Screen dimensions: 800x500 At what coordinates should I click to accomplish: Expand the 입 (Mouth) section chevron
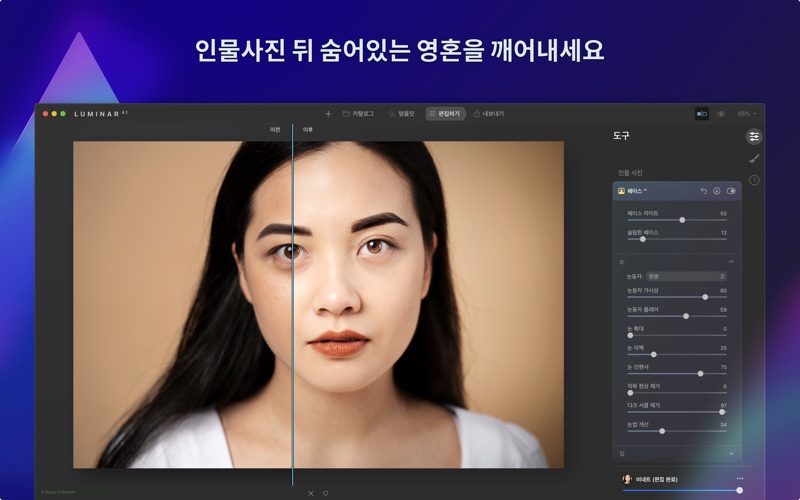731,453
